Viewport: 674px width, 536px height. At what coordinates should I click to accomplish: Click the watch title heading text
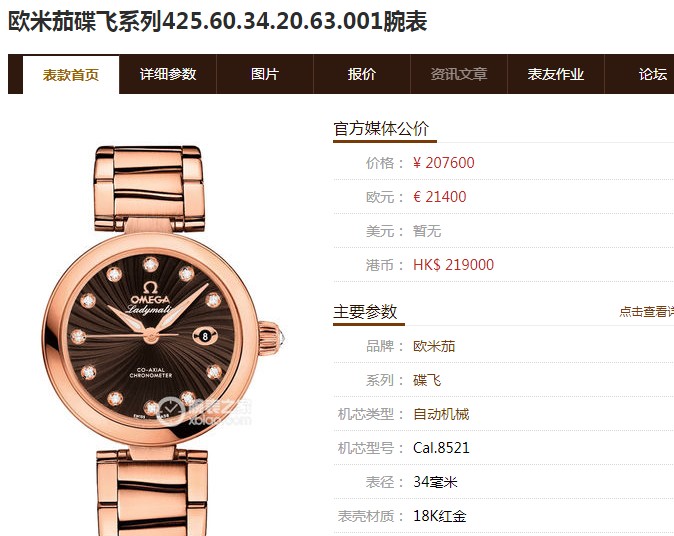click(x=218, y=21)
